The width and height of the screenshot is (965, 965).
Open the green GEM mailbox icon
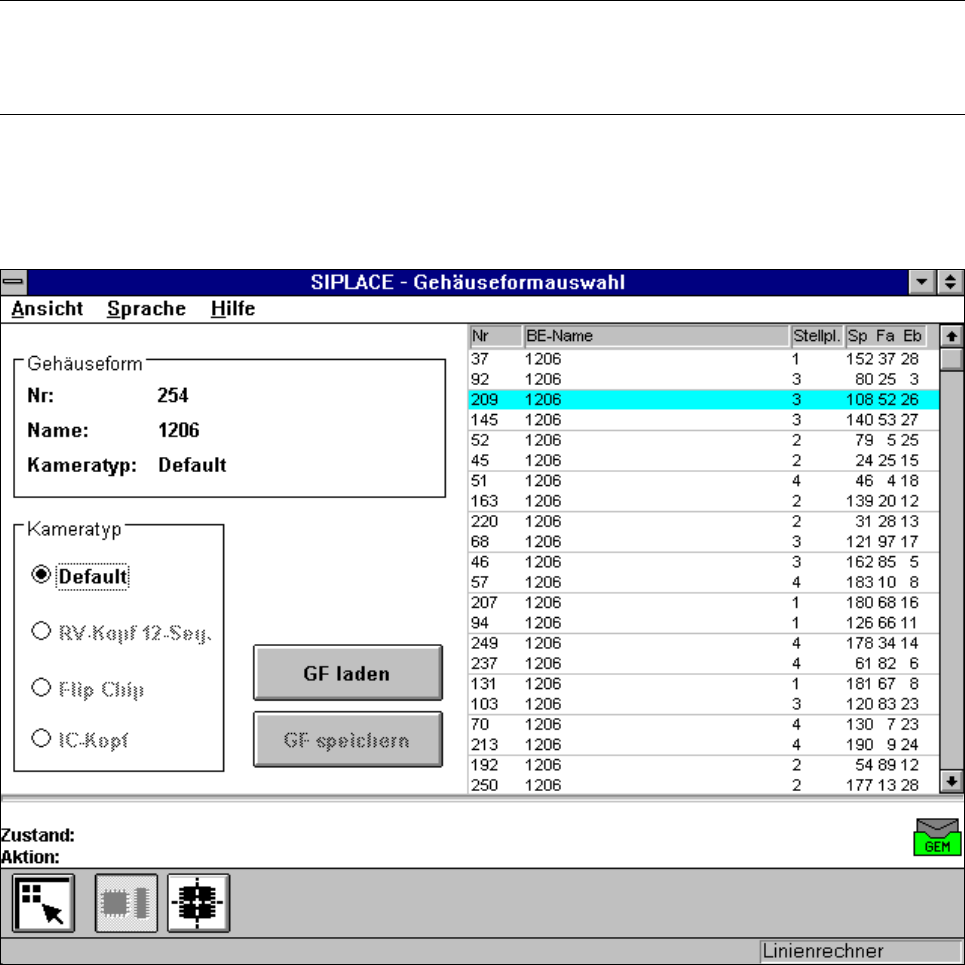[937, 837]
